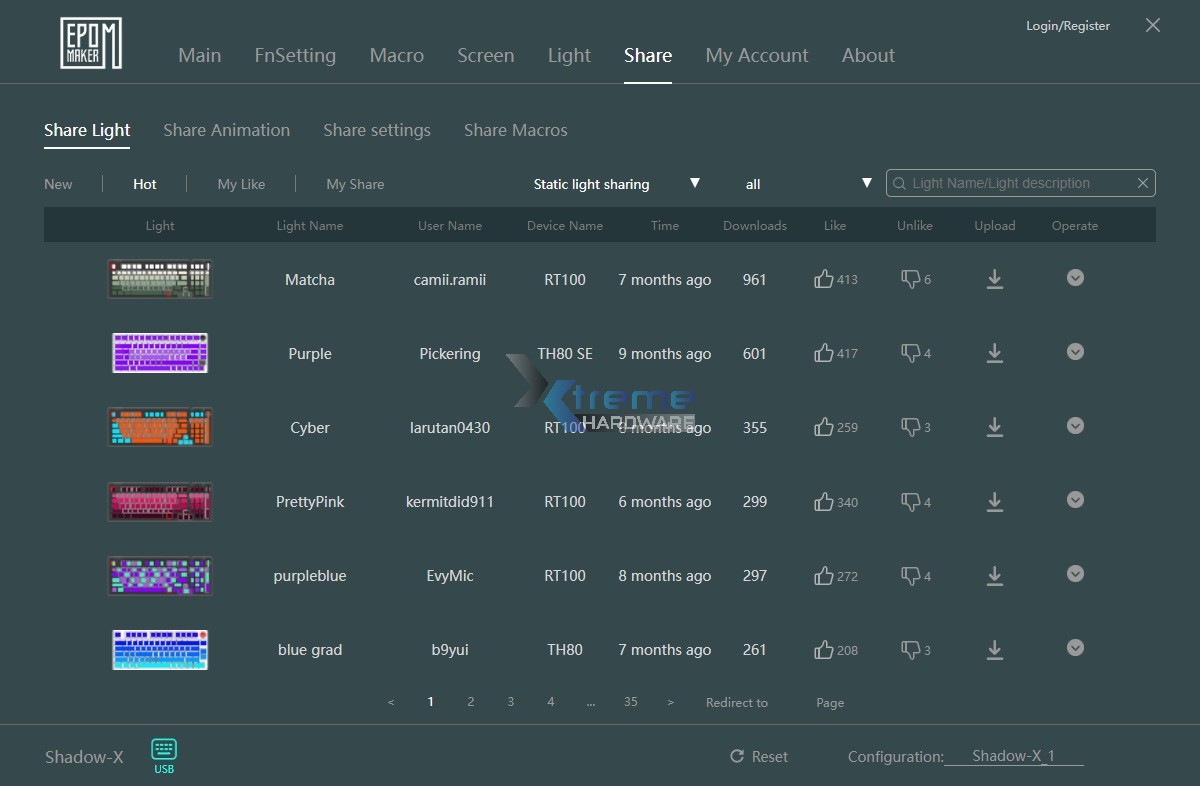Image resolution: width=1200 pixels, height=786 pixels.
Task: Like the Matcha light with thumbs up
Action: tap(824, 279)
